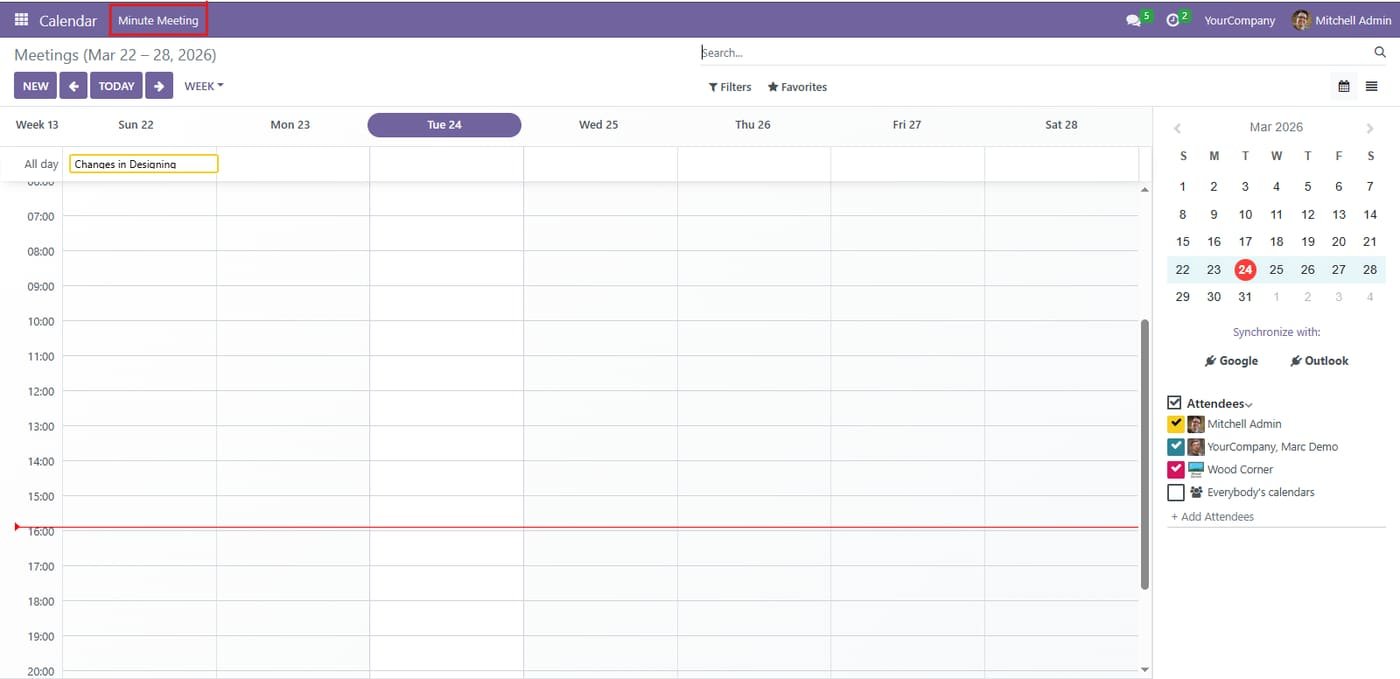Toggle Mitchell Admin yellow checkbox
Screen dimensions: 1400x679
1176,424
